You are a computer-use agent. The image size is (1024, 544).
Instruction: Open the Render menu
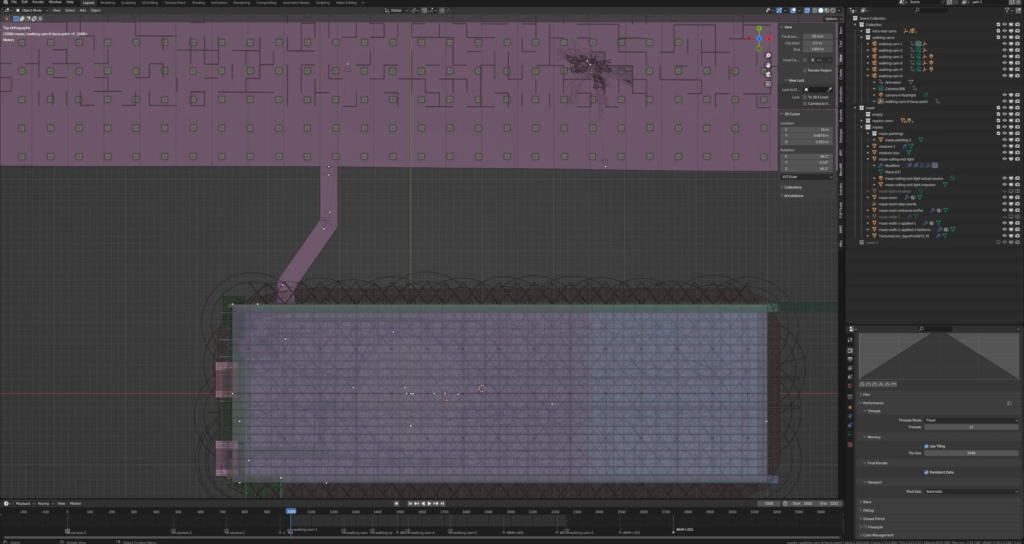point(39,3)
